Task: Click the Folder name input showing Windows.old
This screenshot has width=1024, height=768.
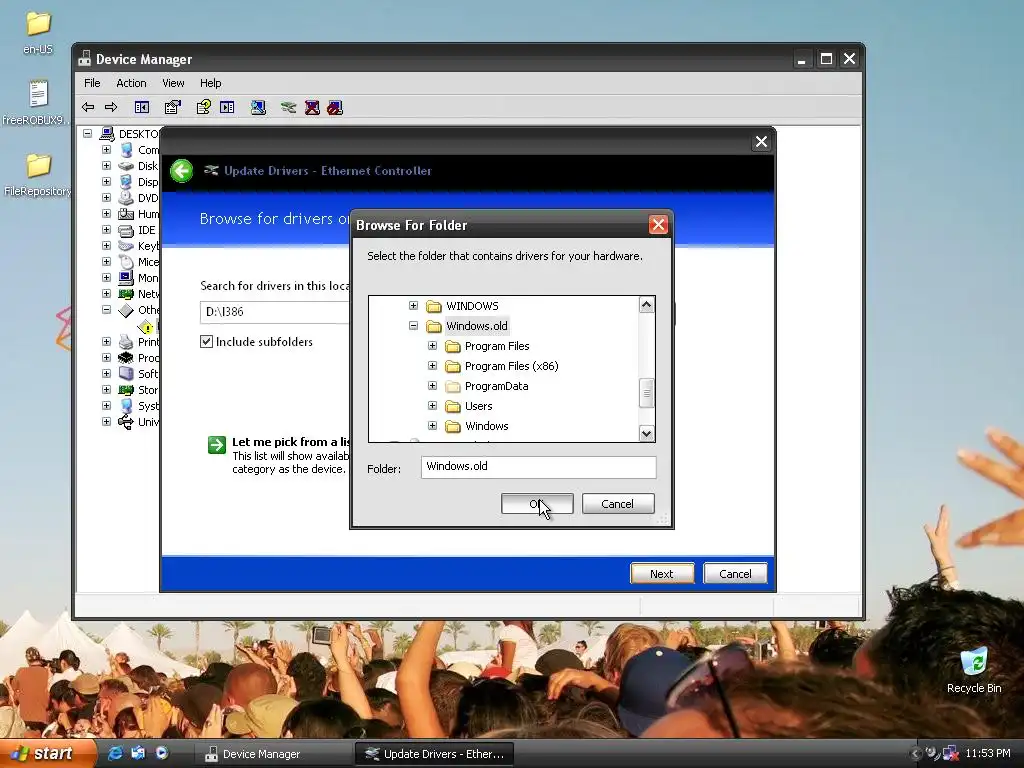Action: (x=538, y=466)
